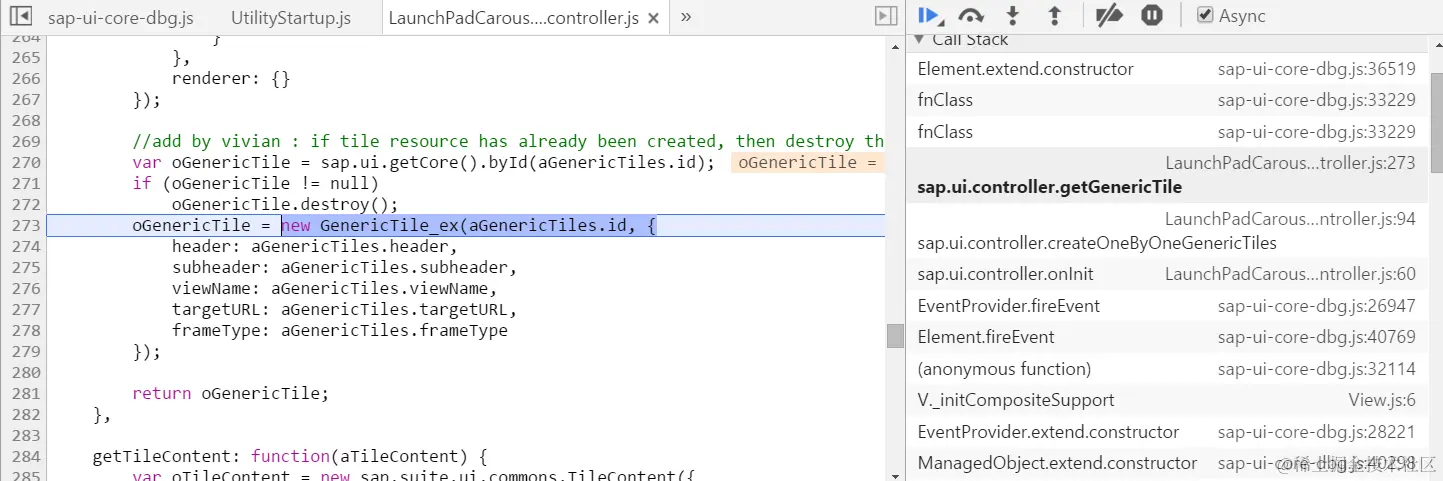Viewport: 1443px width, 481px height.
Task: Show more open file tabs
Action: pos(686,16)
